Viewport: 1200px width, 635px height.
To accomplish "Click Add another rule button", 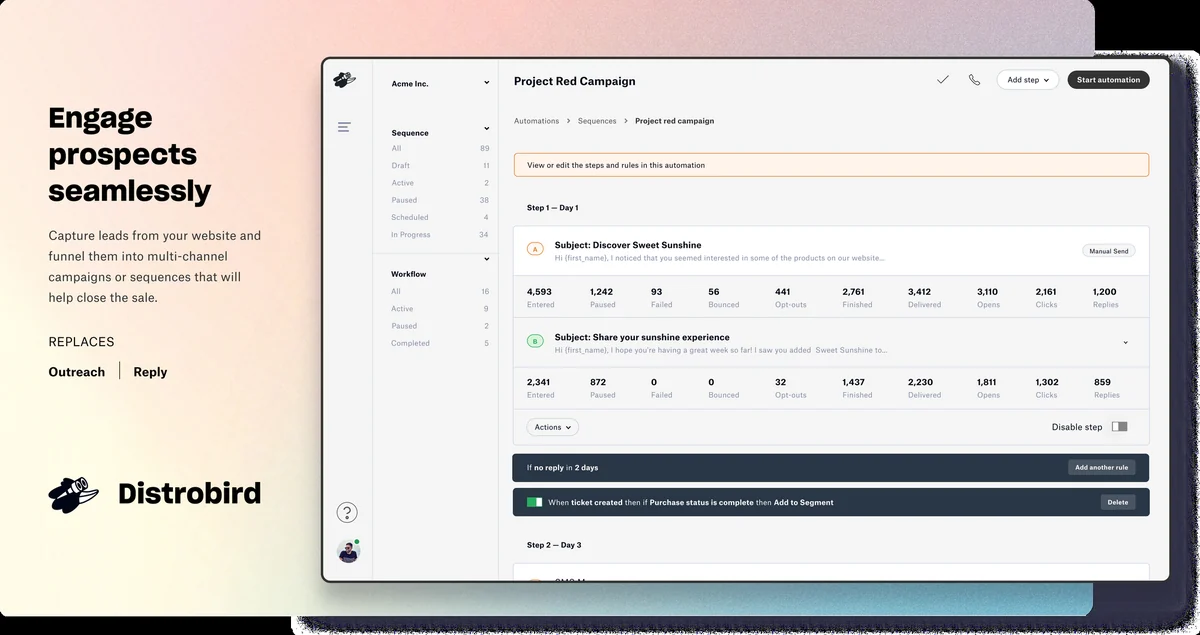I will tap(1102, 467).
